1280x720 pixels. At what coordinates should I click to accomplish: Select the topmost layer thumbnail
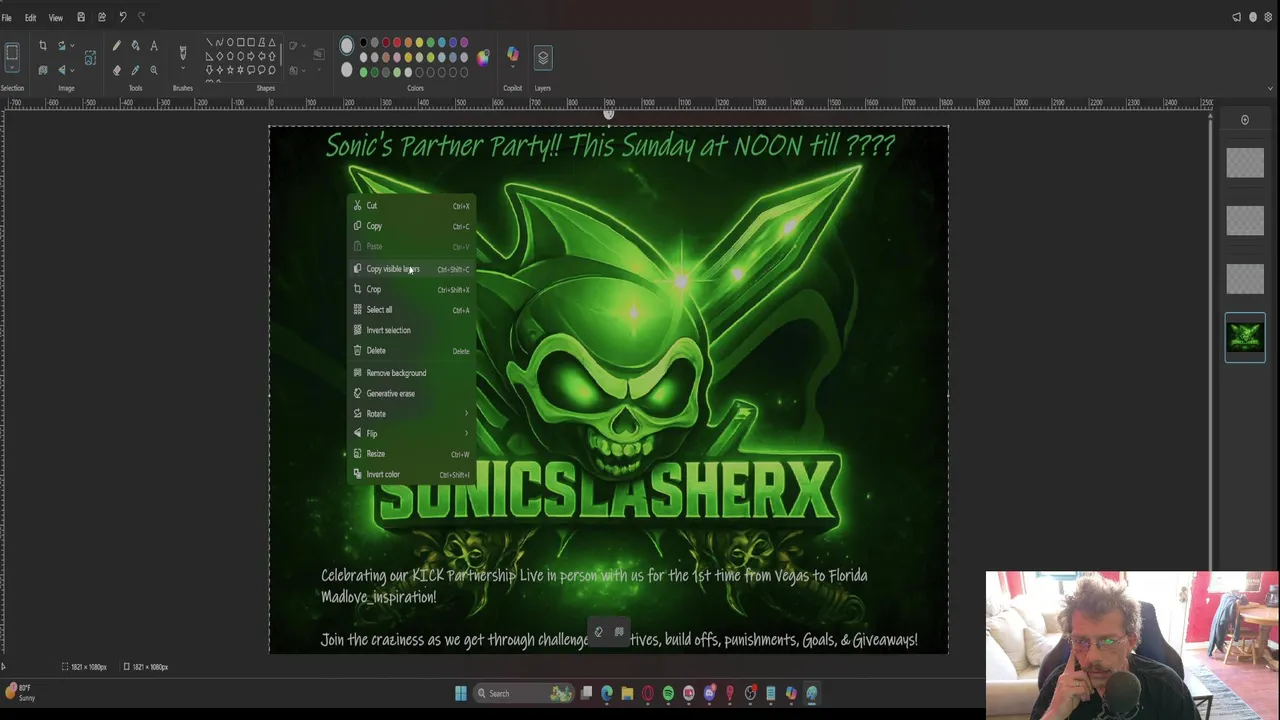click(x=1245, y=162)
